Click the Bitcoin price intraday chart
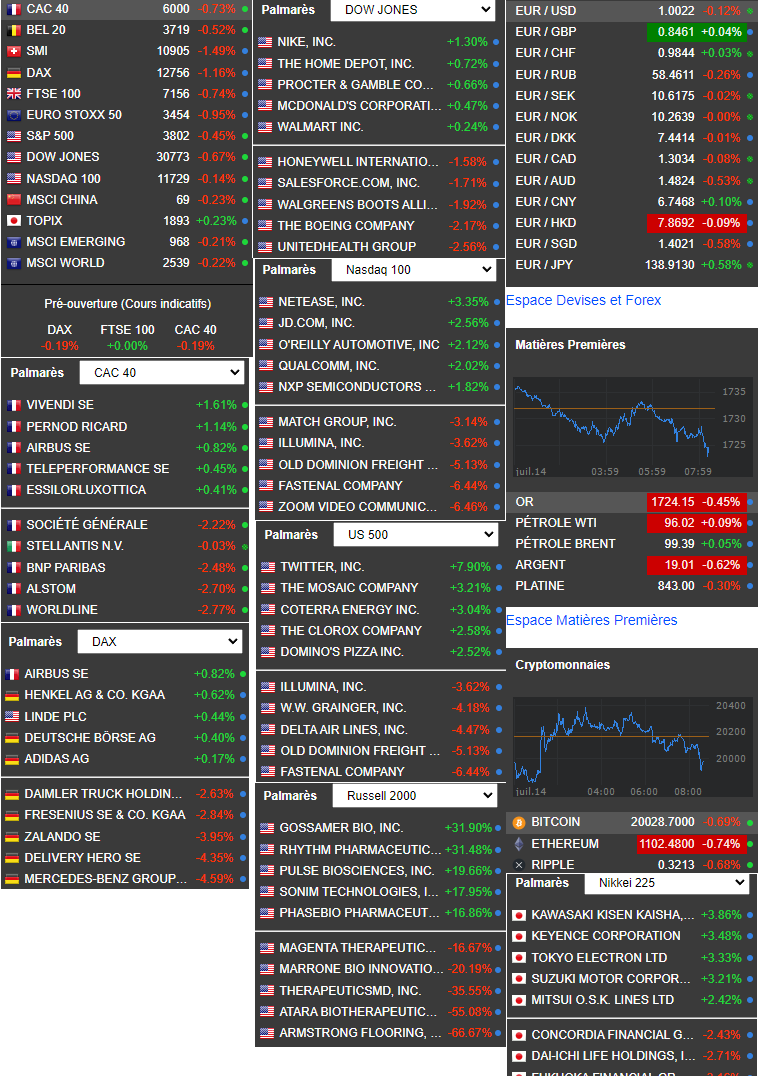The image size is (762, 1076). (632, 747)
